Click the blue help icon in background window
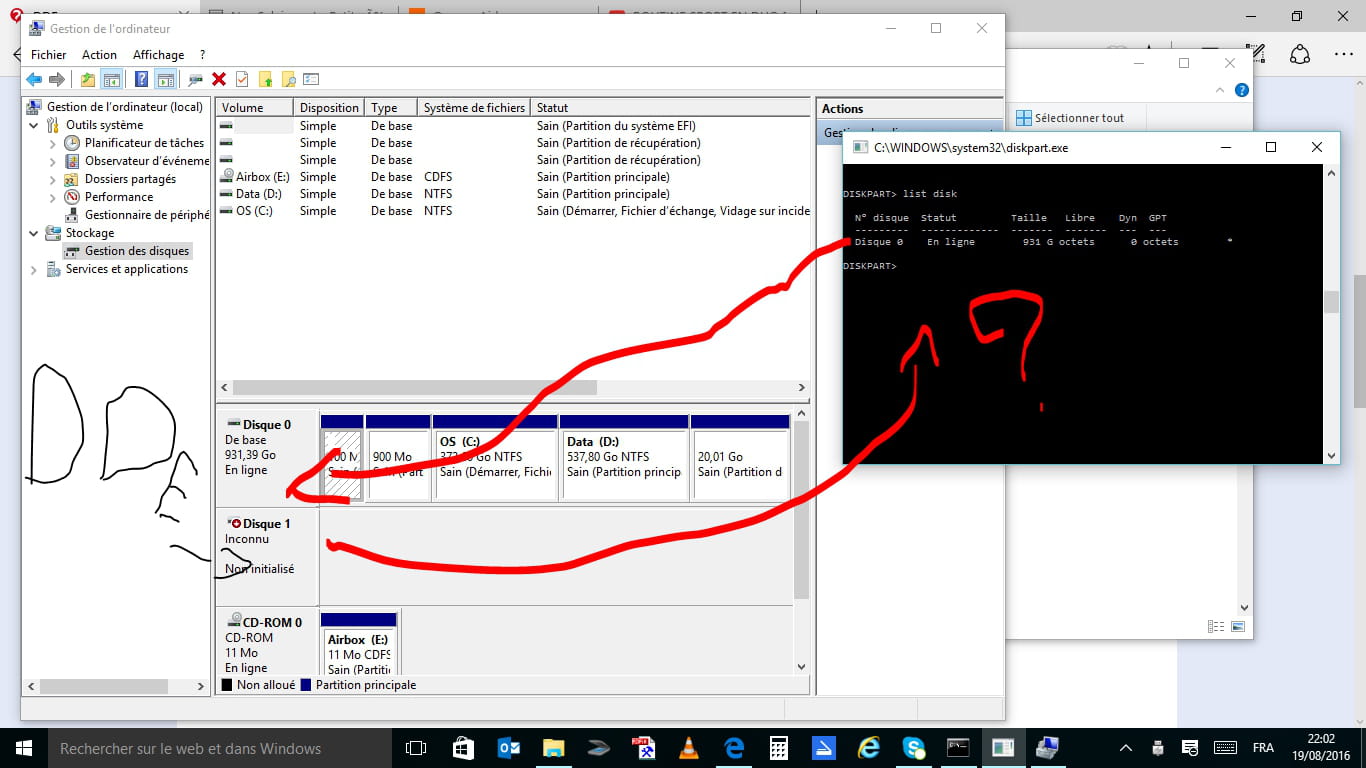Image resolution: width=1366 pixels, height=768 pixels. click(1242, 90)
